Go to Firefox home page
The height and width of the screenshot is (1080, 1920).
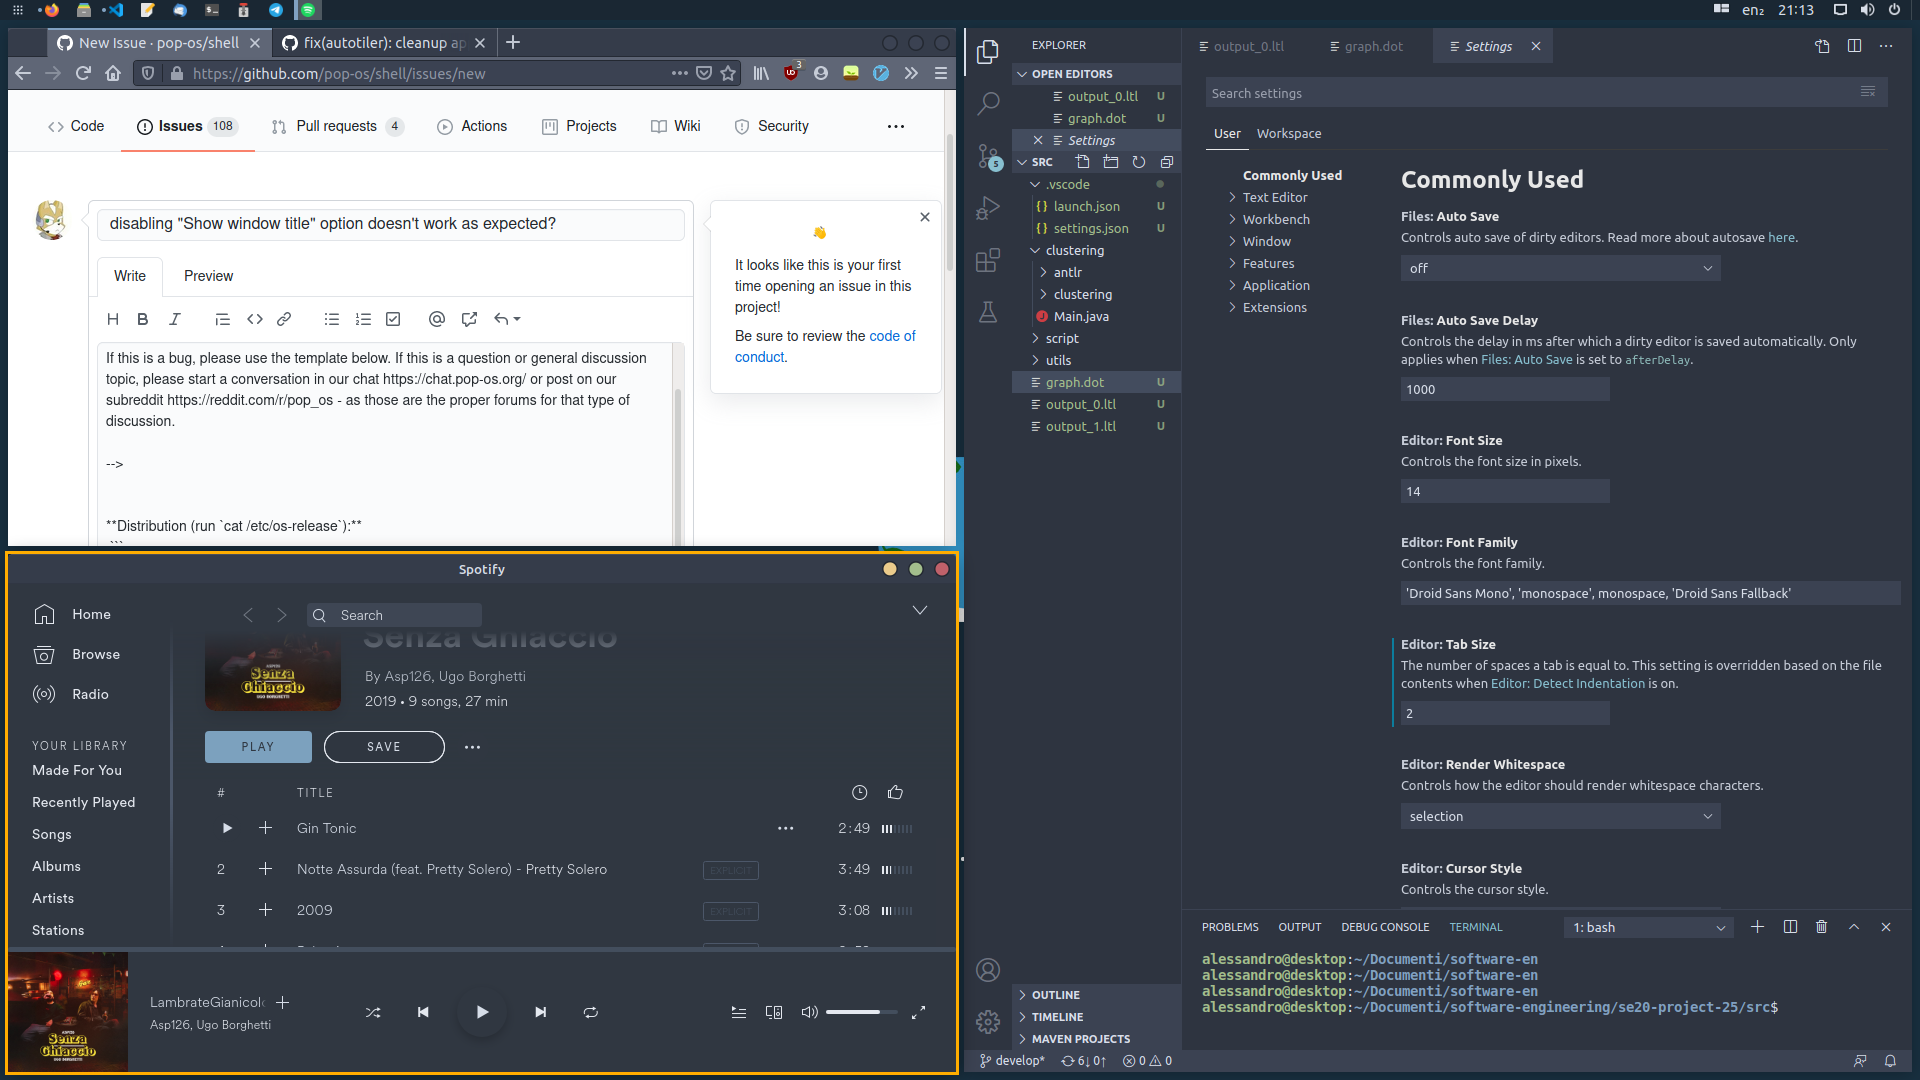click(113, 73)
